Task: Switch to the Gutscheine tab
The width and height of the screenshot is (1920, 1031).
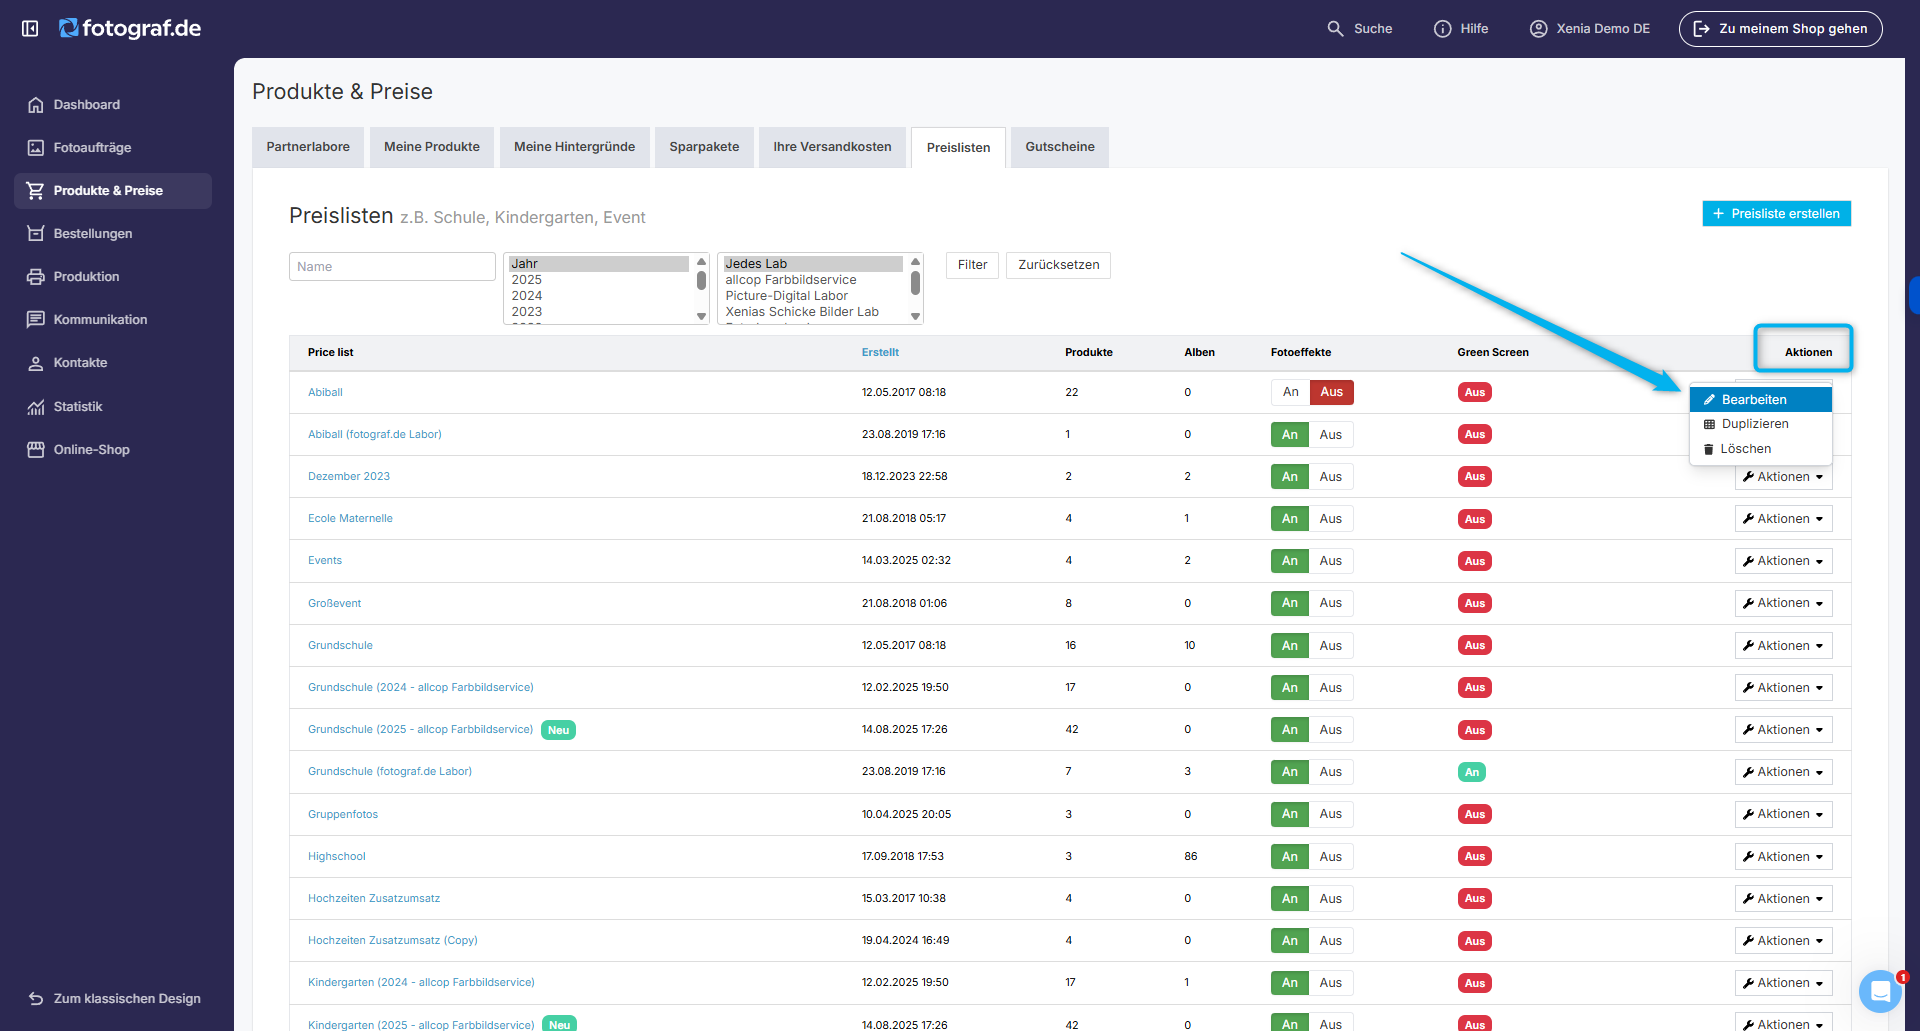Action: pyautogui.click(x=1059, y=147)
